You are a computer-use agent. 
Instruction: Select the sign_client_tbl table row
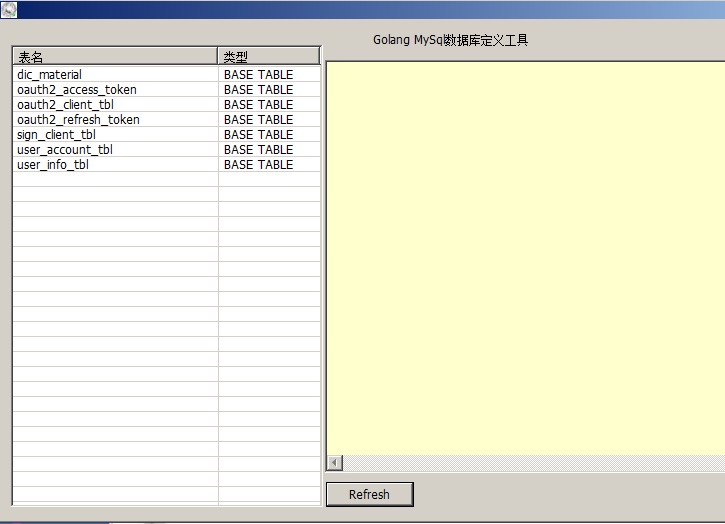56,135
